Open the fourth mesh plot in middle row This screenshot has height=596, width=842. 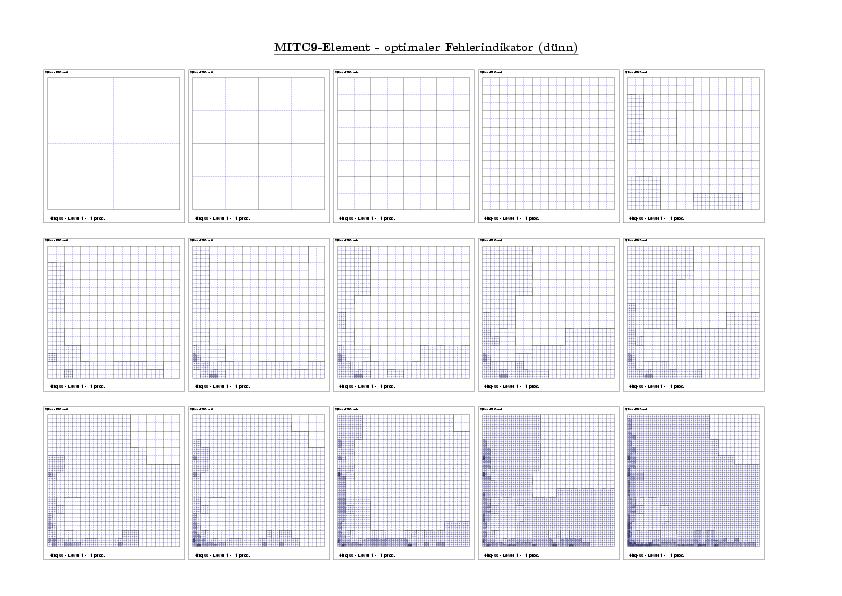pyautogui.click(x=548, y=312)
